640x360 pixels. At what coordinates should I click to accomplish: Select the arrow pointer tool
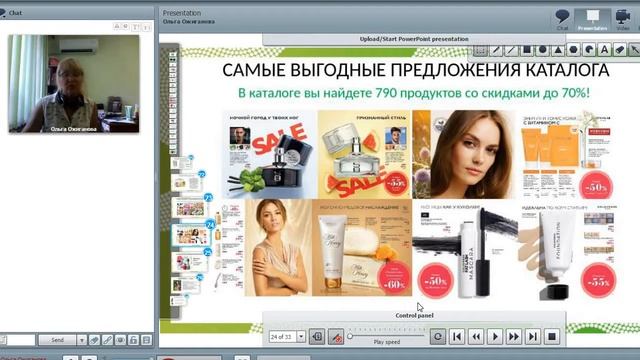(635, 50)
